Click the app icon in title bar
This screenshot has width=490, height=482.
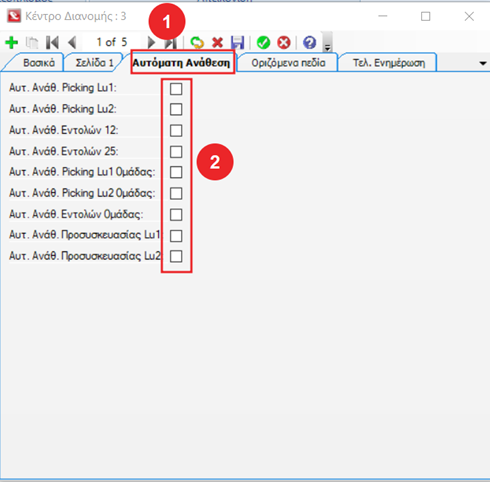pos(14,16)
